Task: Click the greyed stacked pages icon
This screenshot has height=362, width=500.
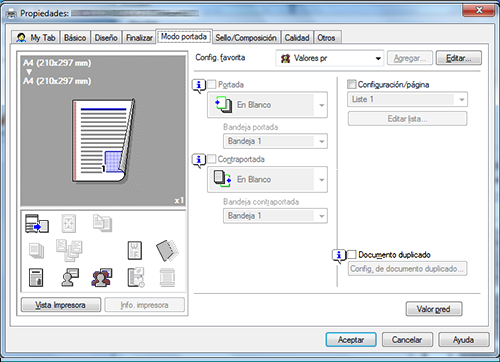Action: click(36, 250)
